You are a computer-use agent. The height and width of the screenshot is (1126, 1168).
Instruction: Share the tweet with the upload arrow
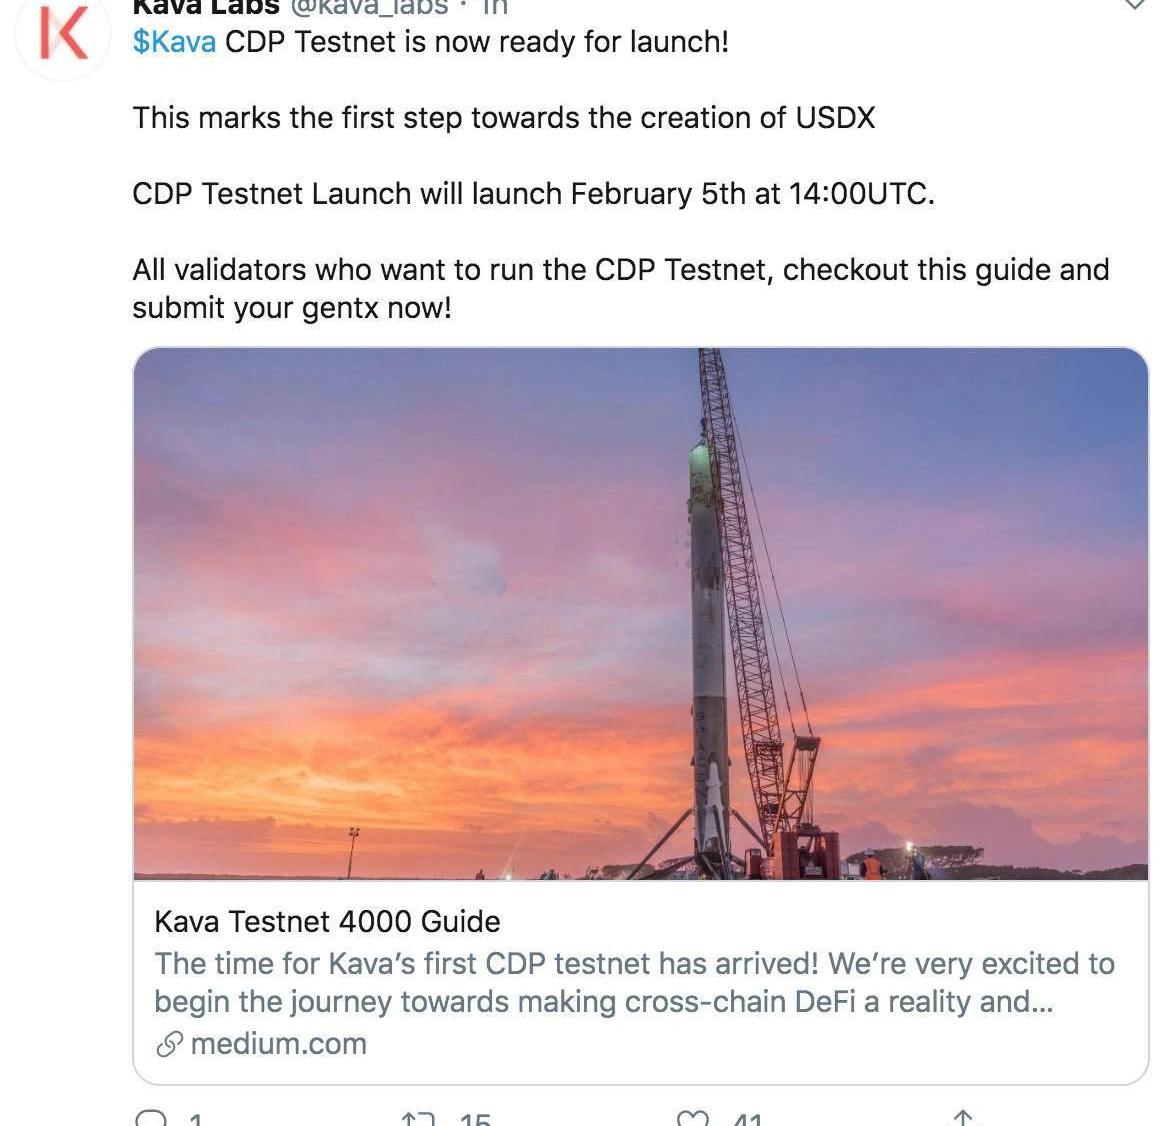point(962,1118)
